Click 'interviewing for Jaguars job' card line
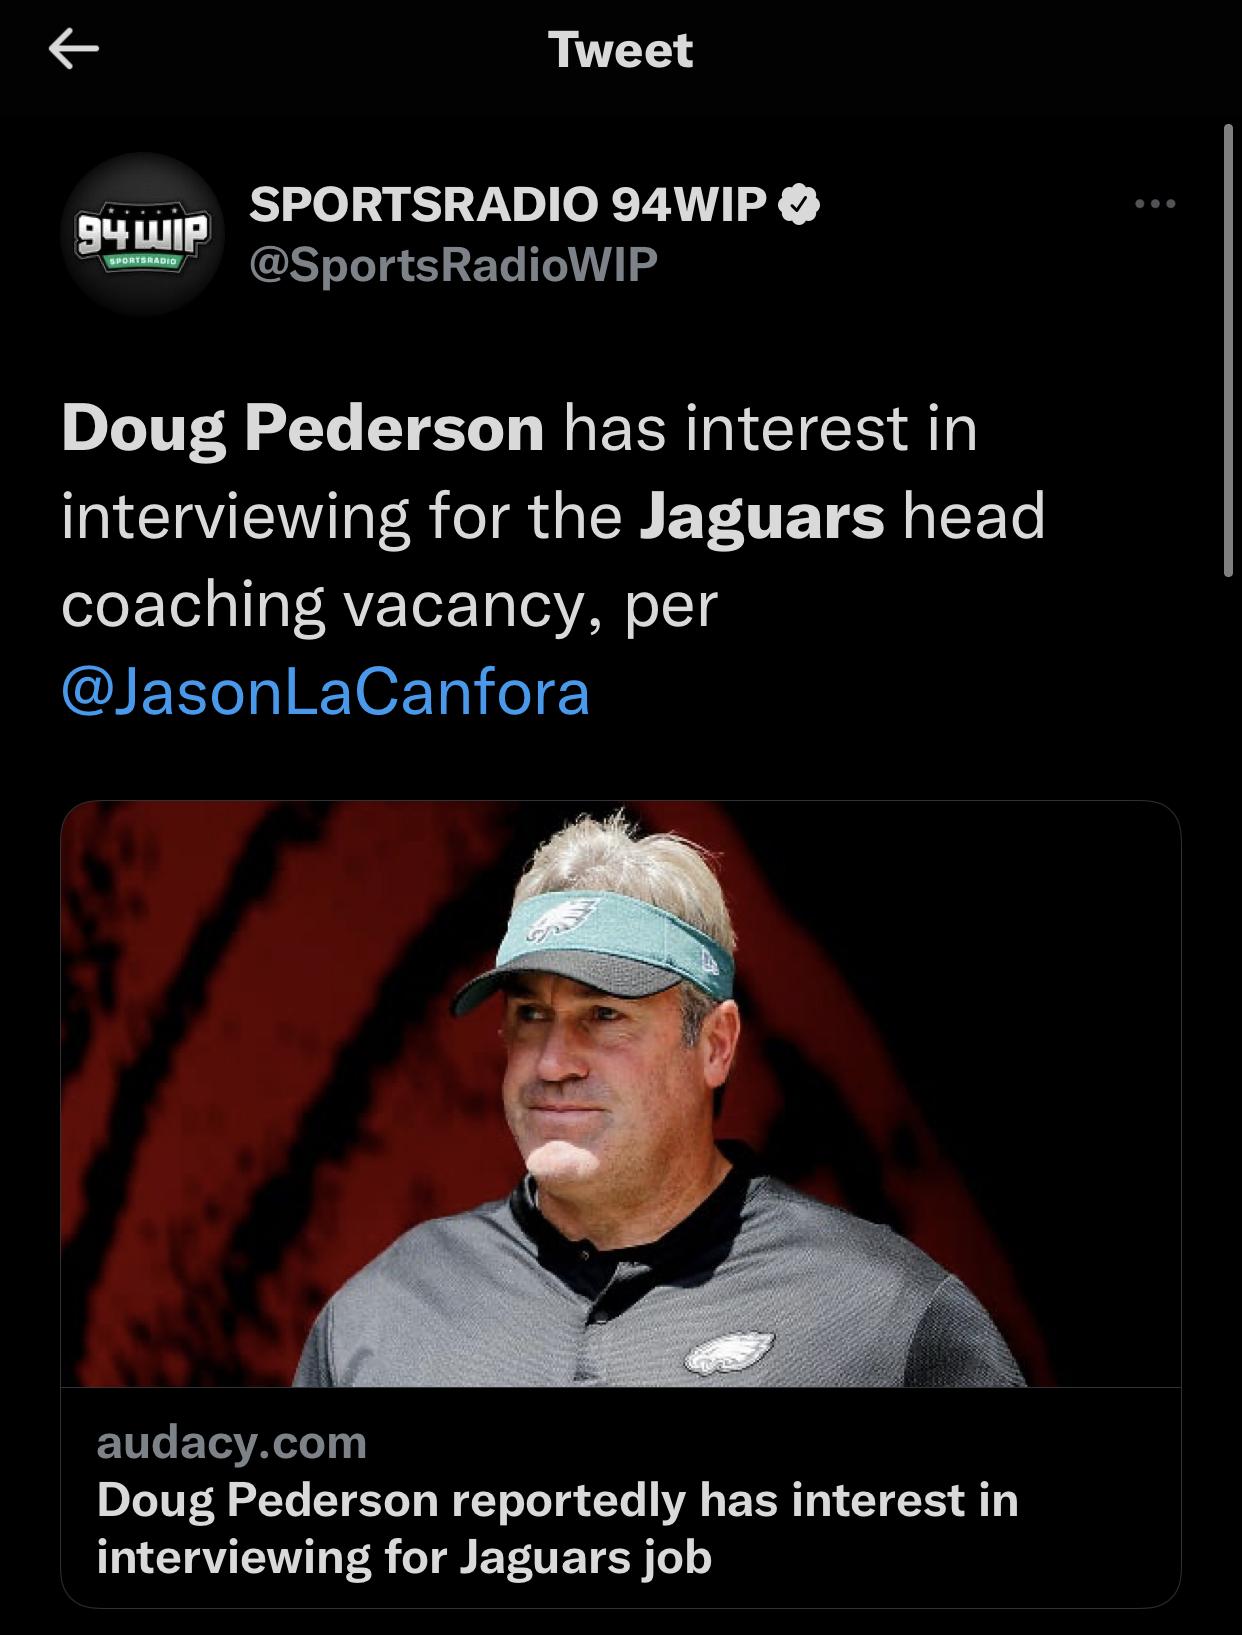This screenshot has height=1635, width=1242. pos(404,1558)
